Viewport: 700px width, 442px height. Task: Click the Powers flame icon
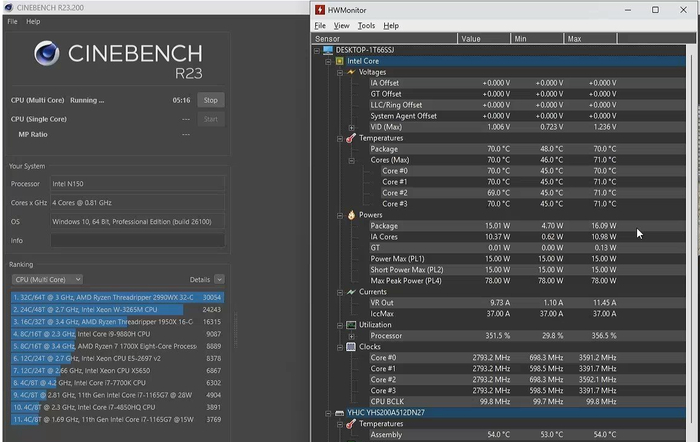click(x=352, y=215)
